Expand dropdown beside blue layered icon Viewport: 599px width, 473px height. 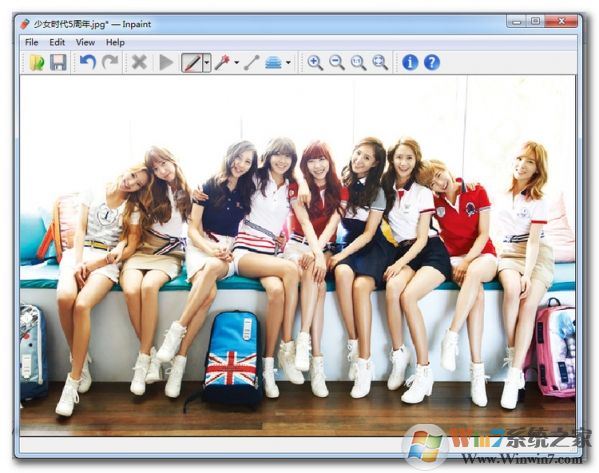point(288,62)
